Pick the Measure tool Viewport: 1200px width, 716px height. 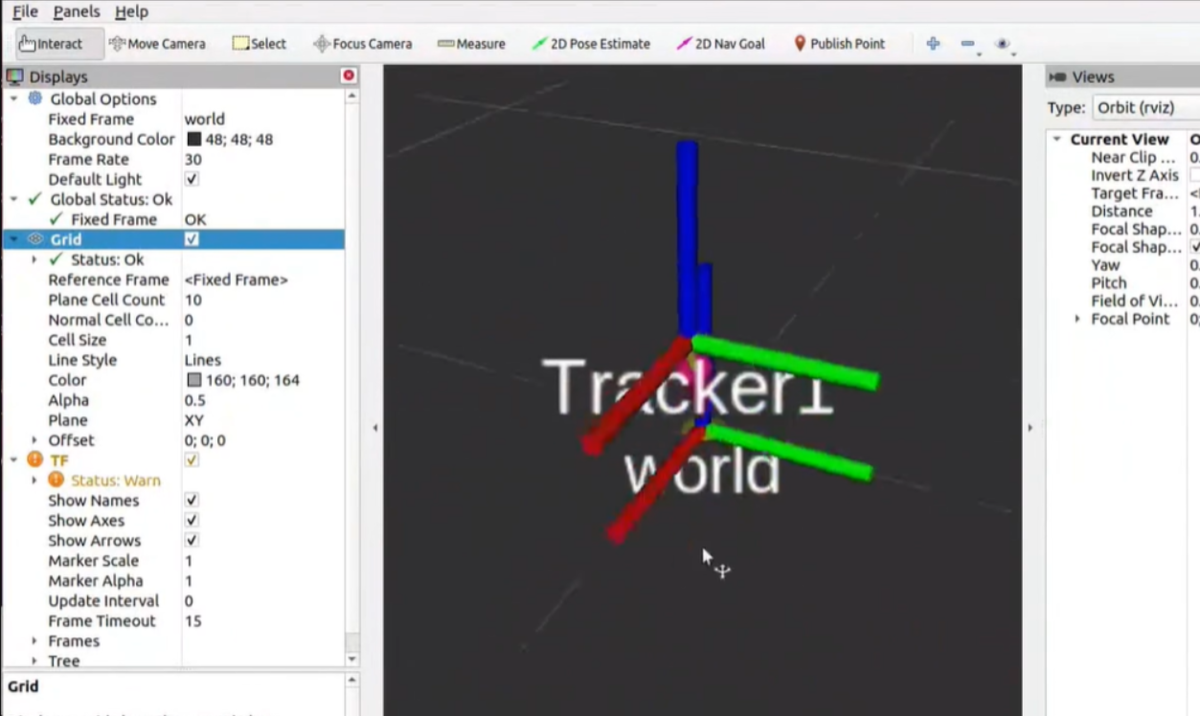point(471,44)
